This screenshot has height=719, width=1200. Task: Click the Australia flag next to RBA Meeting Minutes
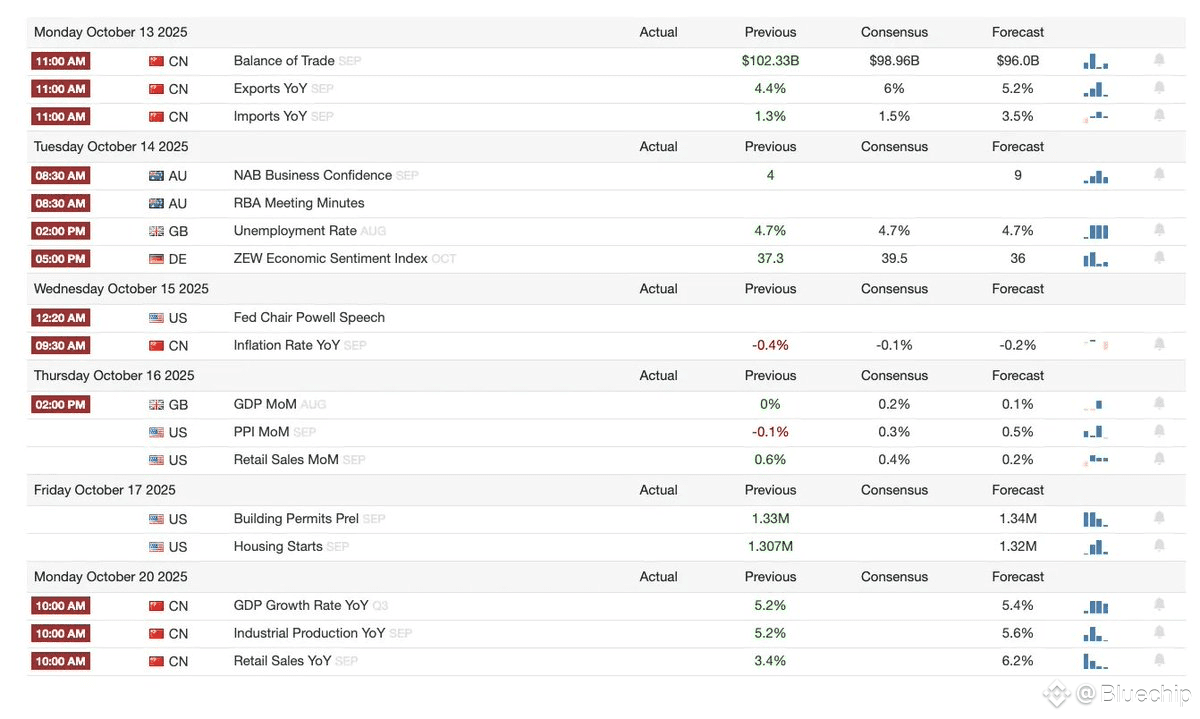[156, 204]
